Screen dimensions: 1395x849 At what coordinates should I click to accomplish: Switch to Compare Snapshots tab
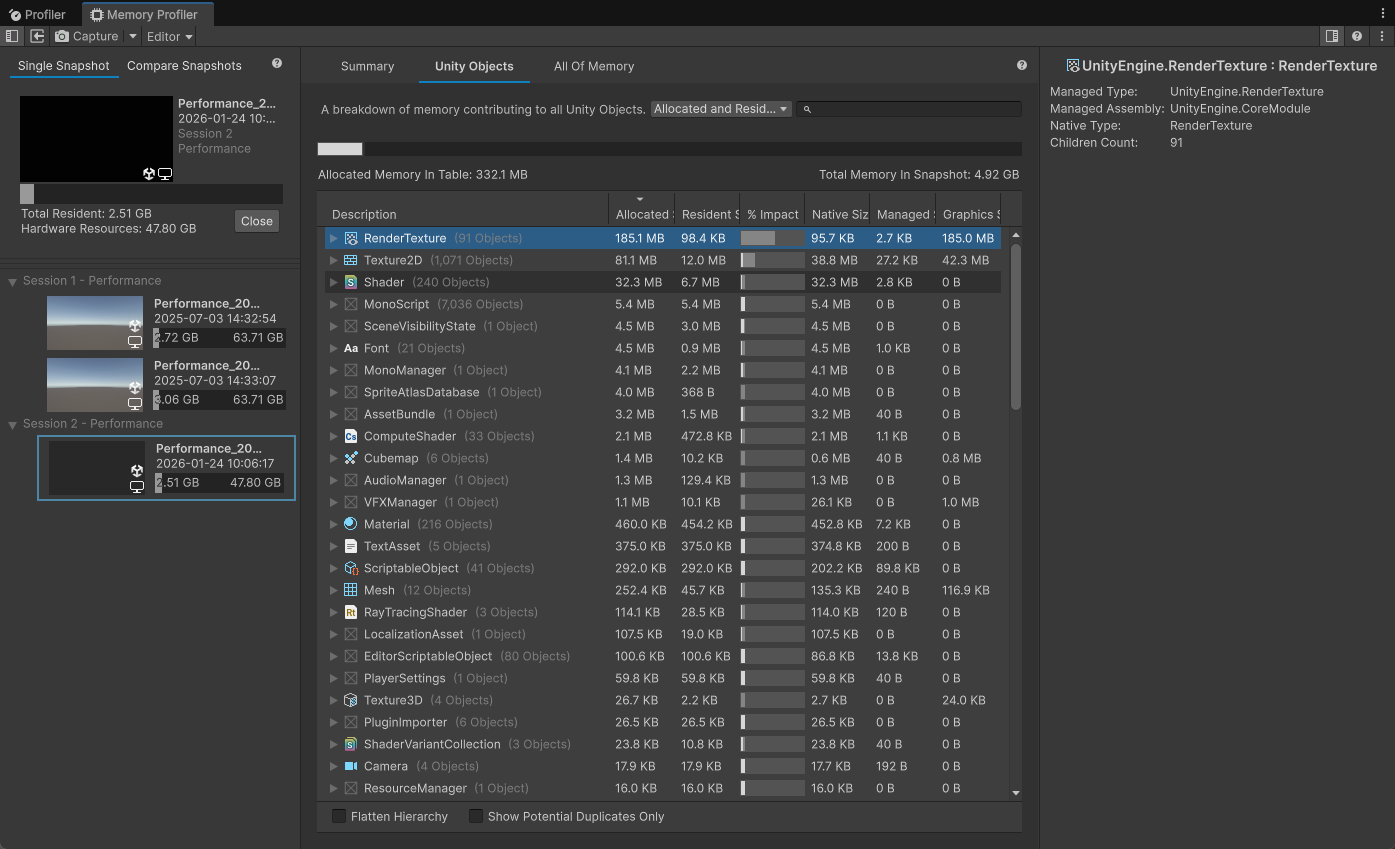tap(184, 66)
